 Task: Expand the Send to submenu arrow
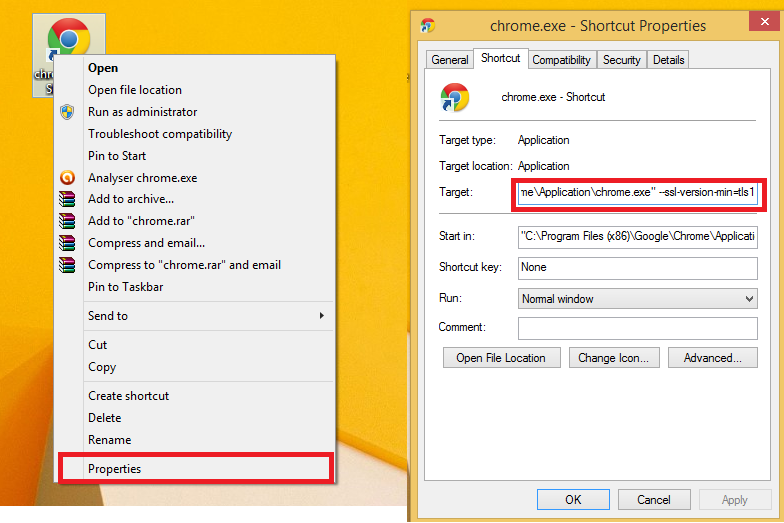click(x=322, y=316)
